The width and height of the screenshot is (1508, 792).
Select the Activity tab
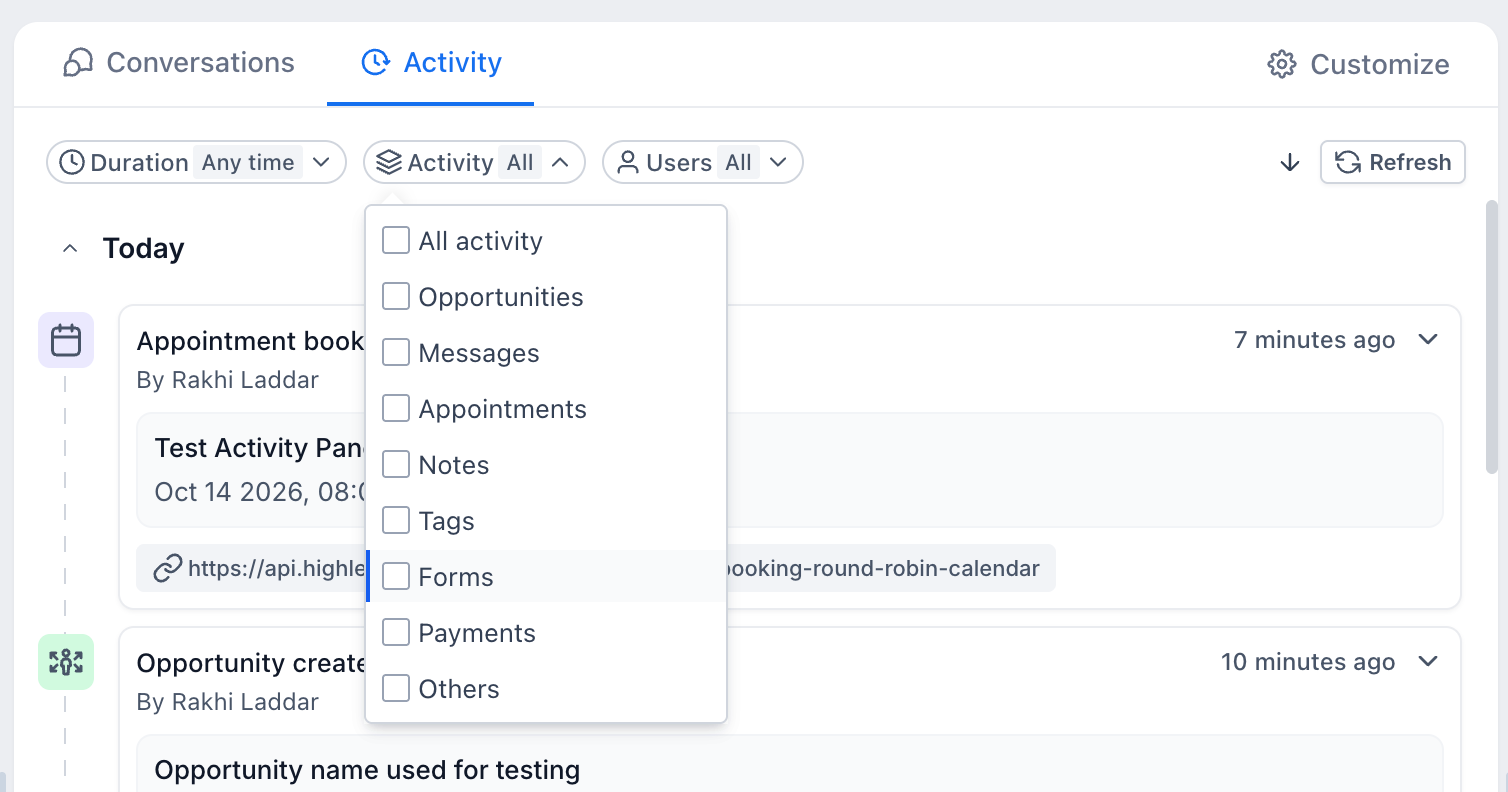point(431,63)
